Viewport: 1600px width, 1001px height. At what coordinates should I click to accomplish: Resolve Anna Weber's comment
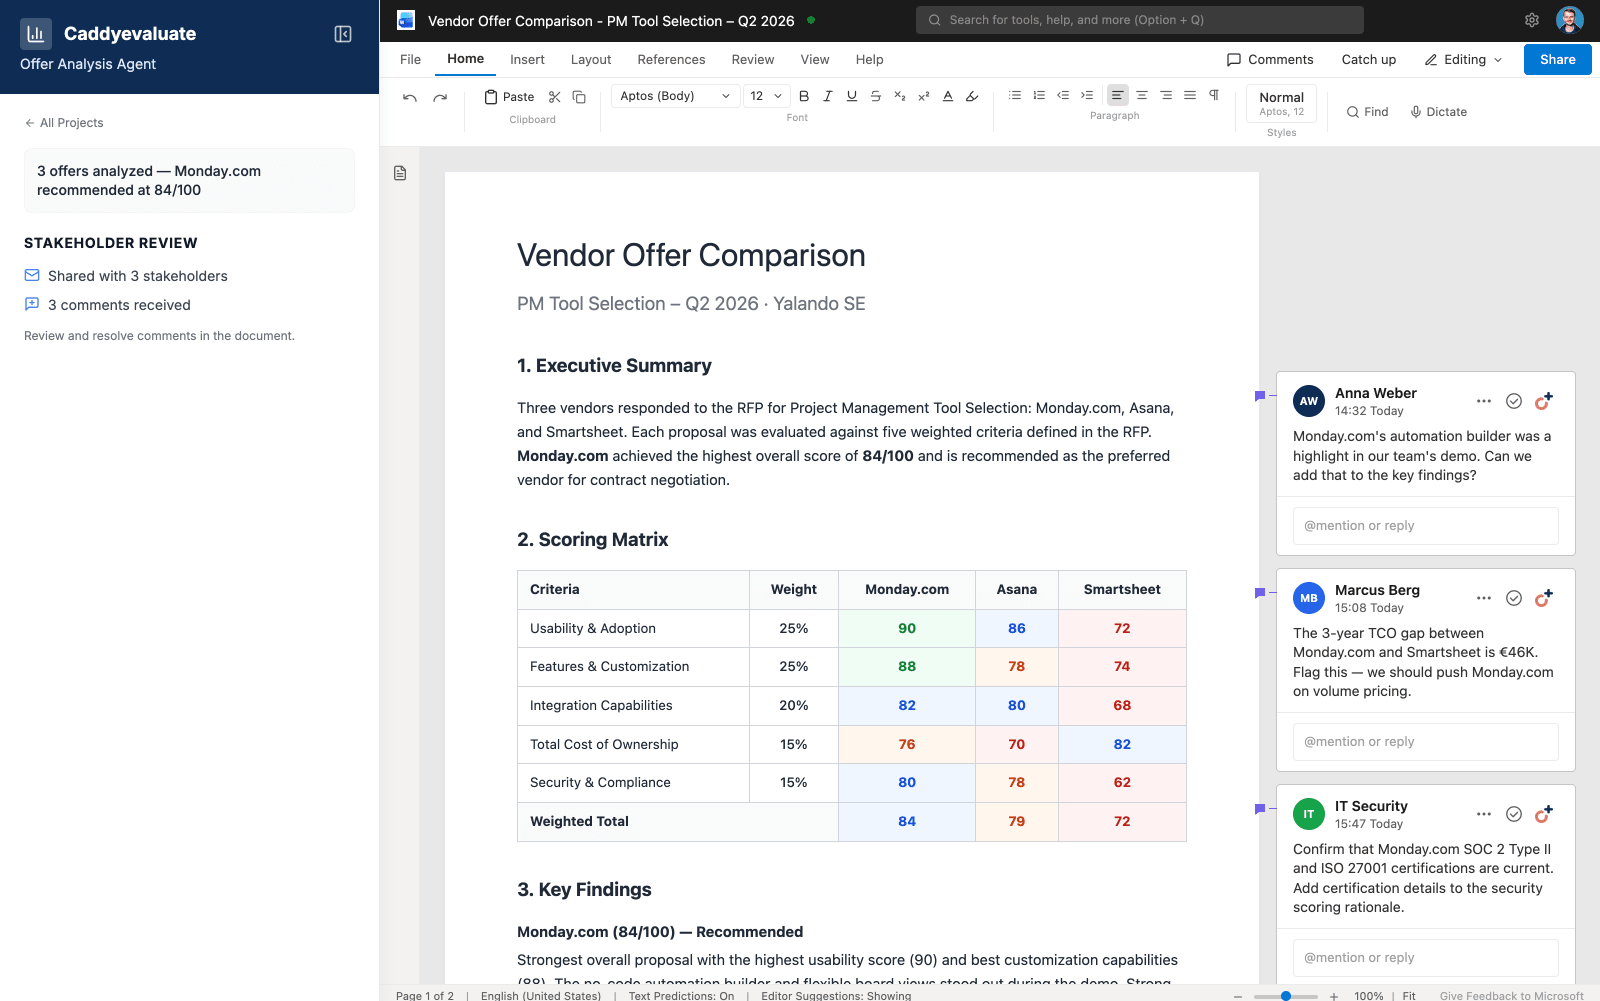[x=1514, y=401]
